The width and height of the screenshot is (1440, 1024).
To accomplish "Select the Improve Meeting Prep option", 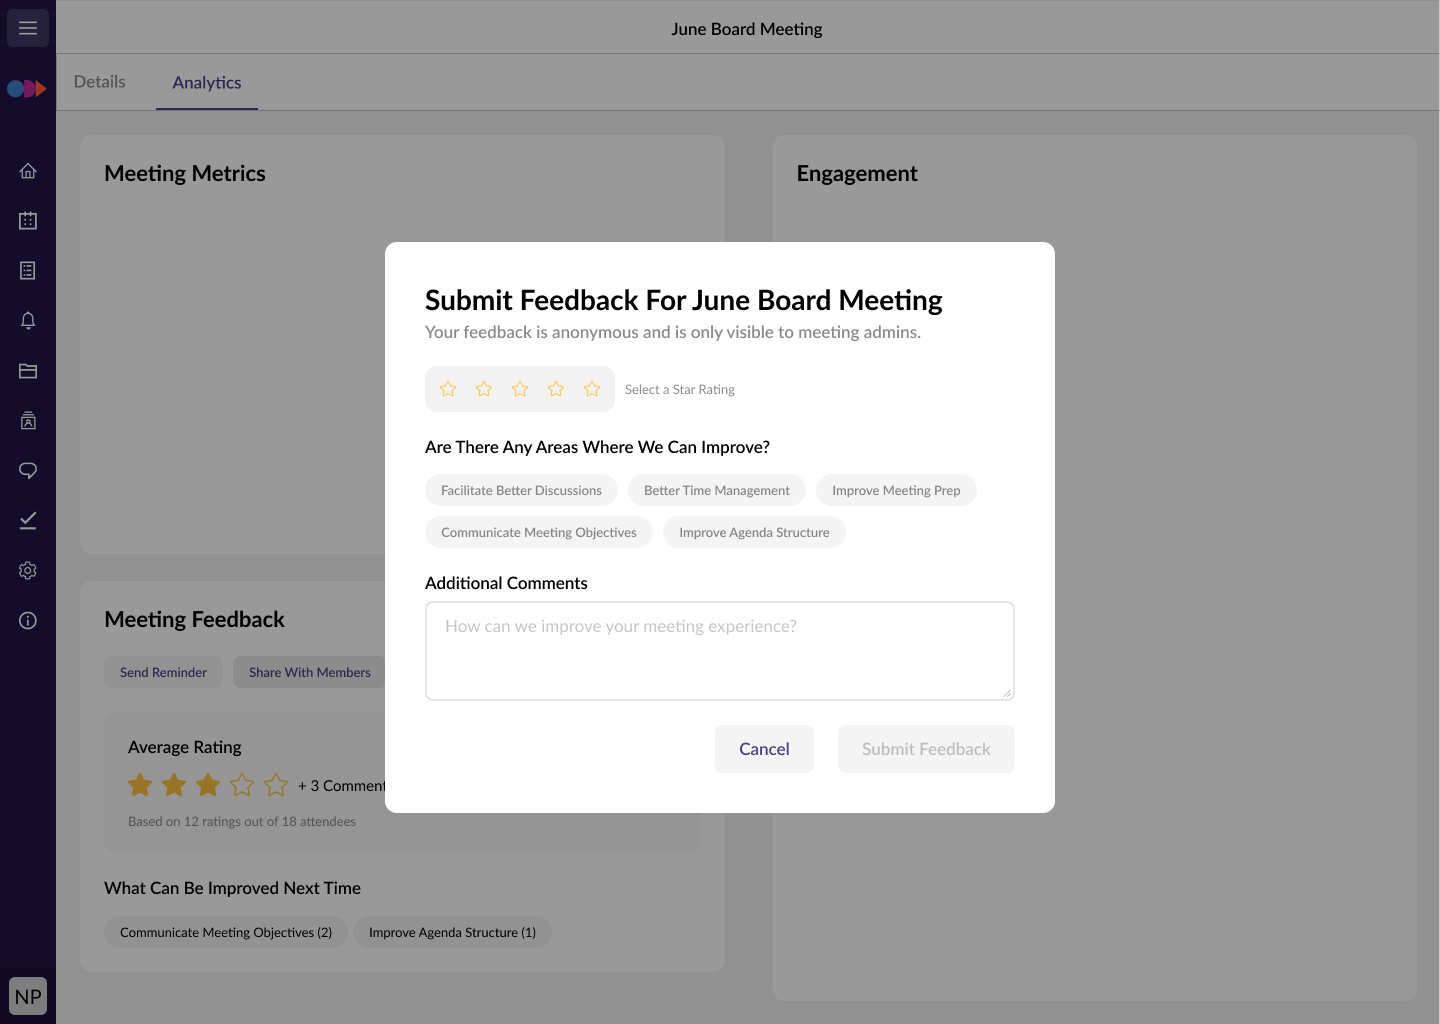I will tap(896, 490).
